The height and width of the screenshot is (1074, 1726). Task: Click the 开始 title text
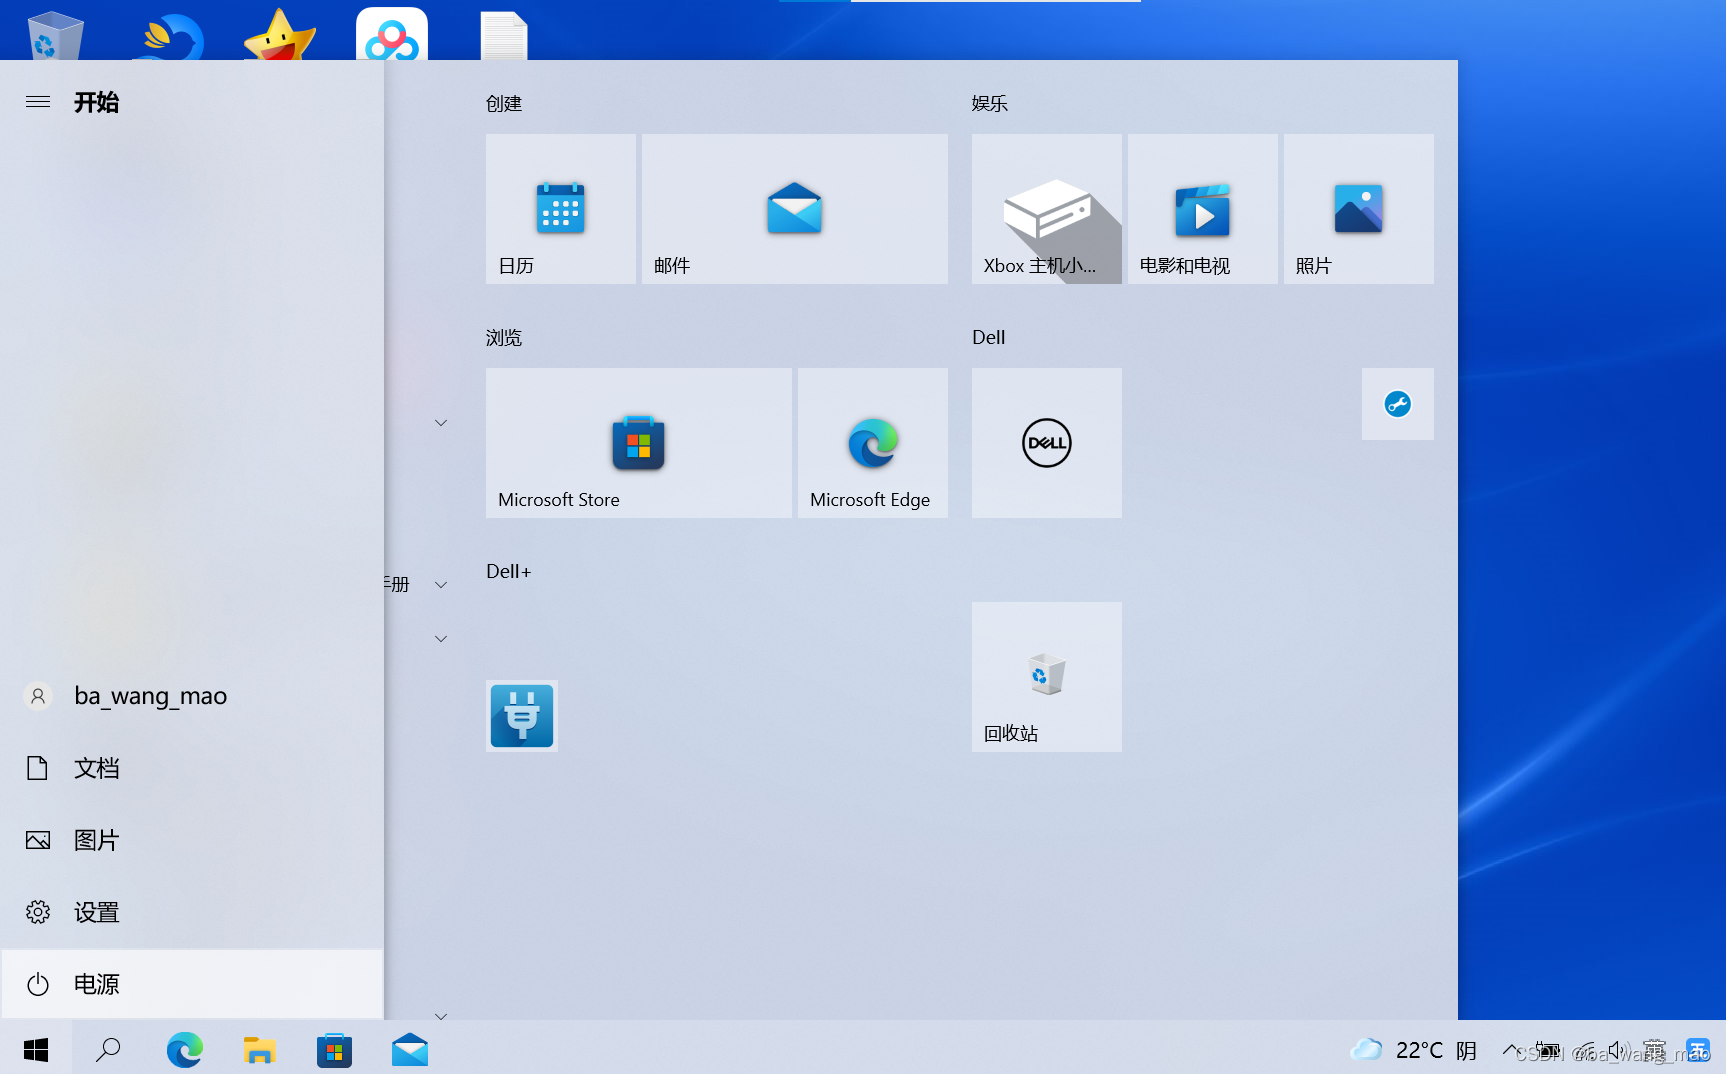pos(96,102)
